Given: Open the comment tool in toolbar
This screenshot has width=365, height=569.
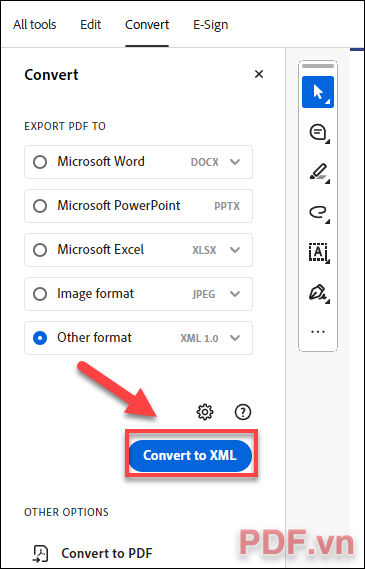Looking at the screenshot, I should pyautogui.click(x=318, y=133).
